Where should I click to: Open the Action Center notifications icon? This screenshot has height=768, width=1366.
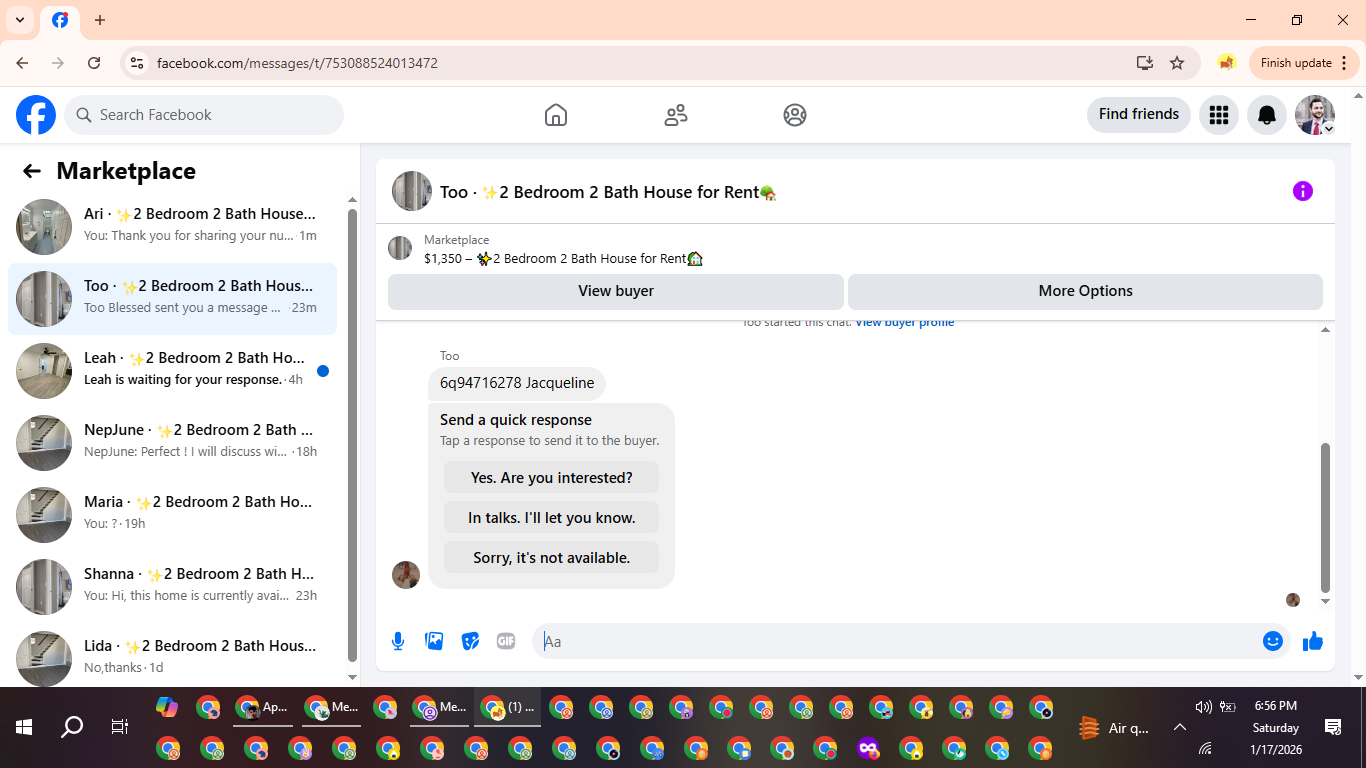(x=1333, y=727)
